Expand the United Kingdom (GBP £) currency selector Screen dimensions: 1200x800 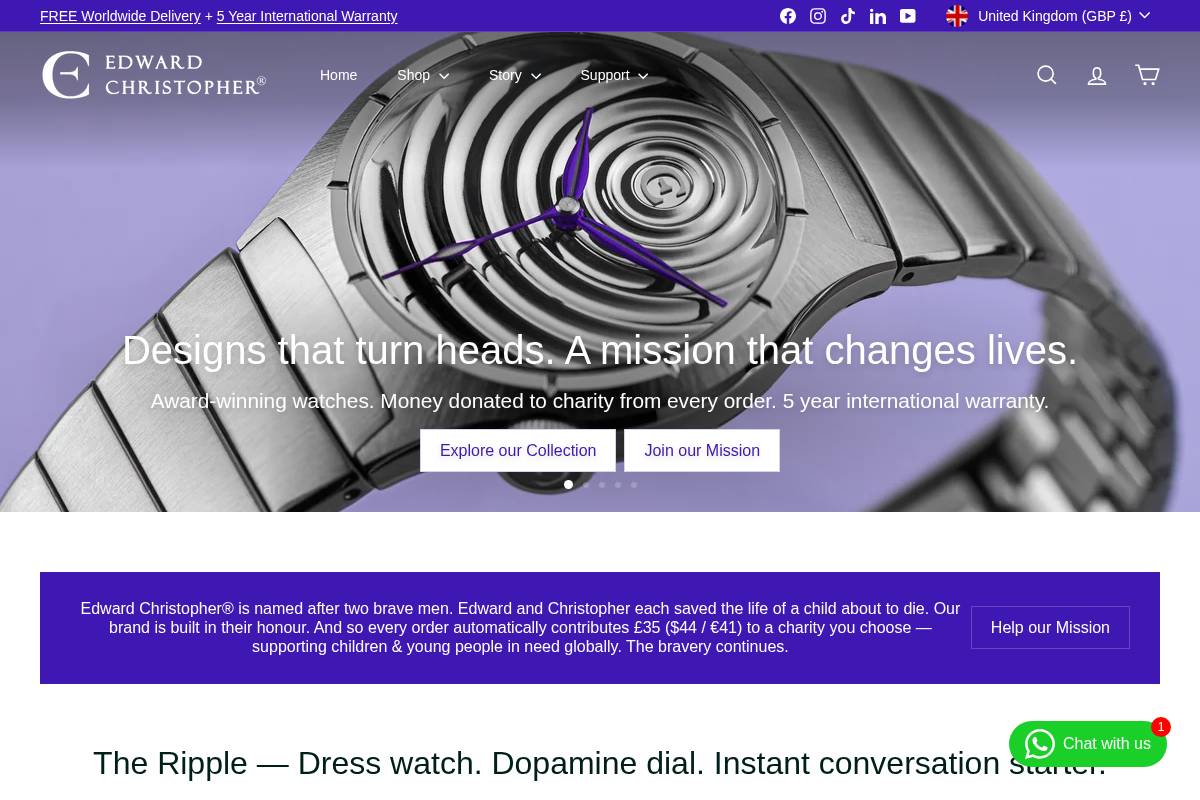[x=1048, y=16]
